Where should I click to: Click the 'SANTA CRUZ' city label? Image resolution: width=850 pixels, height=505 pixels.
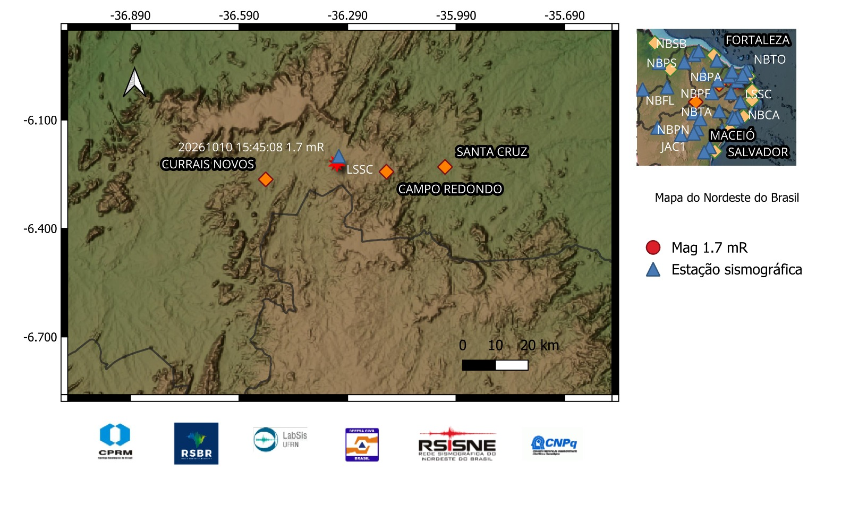(x=492, y=152)
